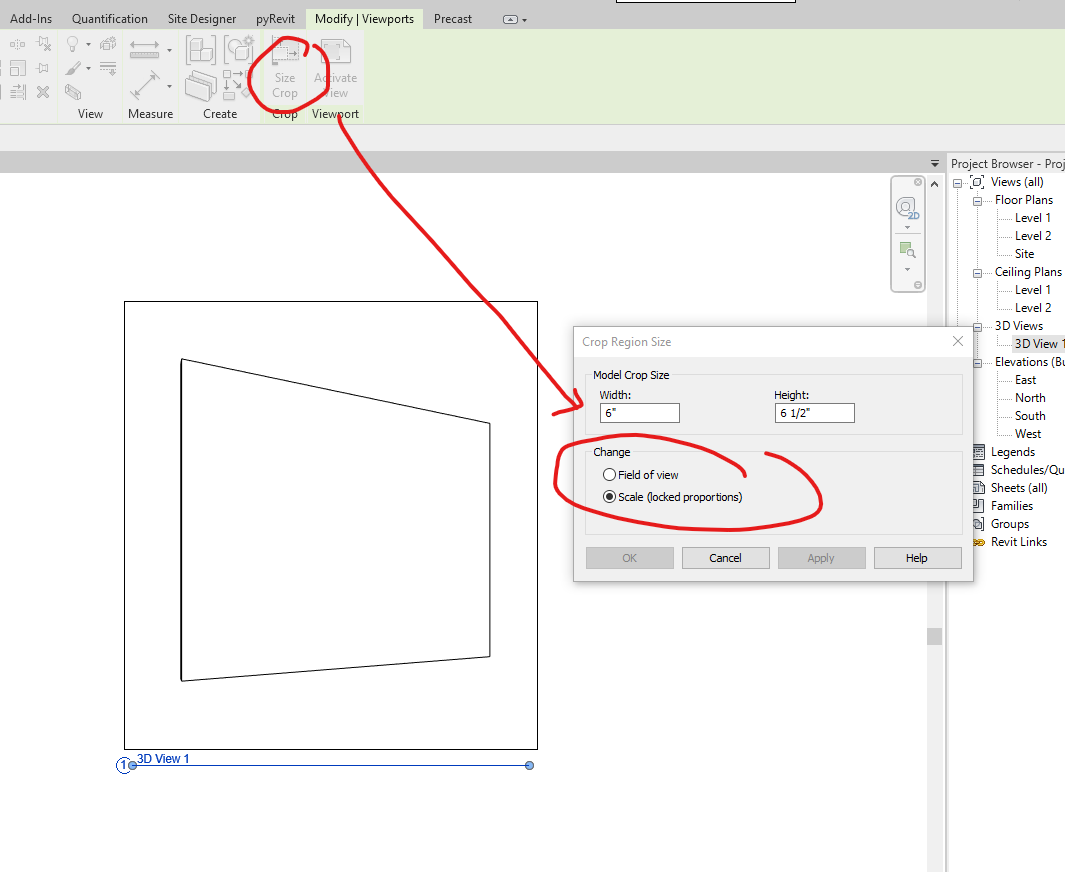Click the Revit Links chain icon
1065x872 pixels.
[x=978, y=542]
